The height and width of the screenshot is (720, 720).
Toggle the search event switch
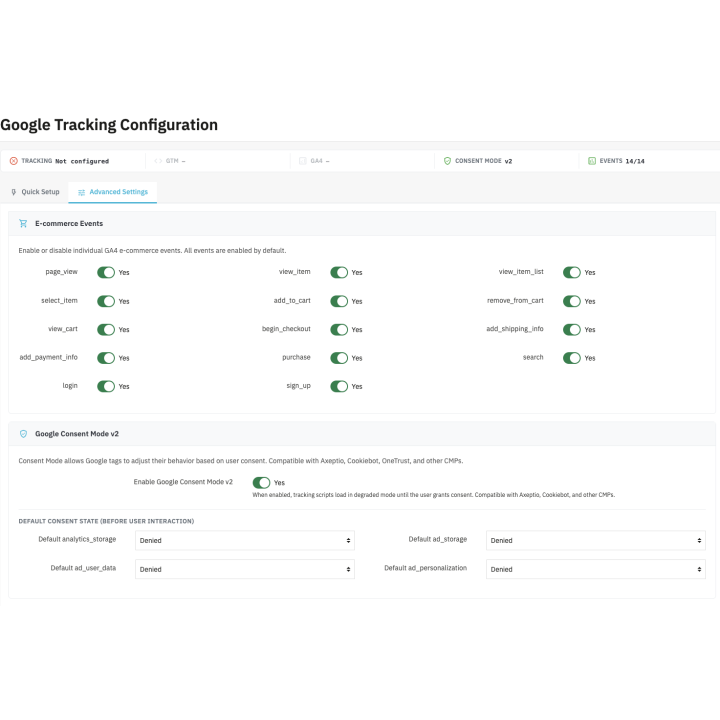click(x=572, y=358)
